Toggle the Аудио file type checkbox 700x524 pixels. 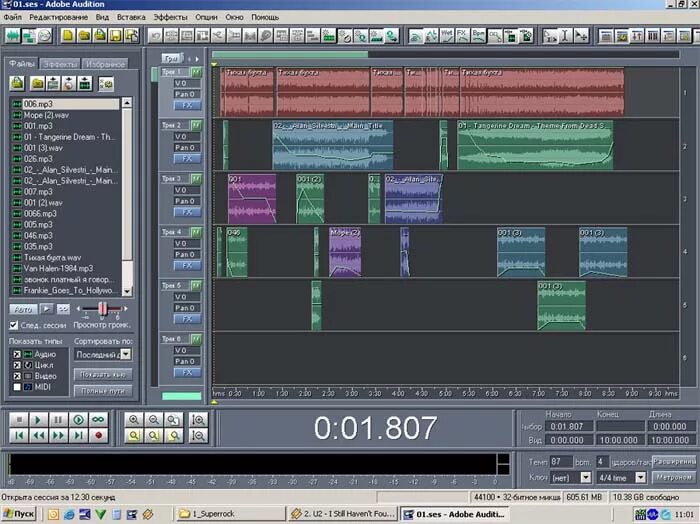coord(17,354)
